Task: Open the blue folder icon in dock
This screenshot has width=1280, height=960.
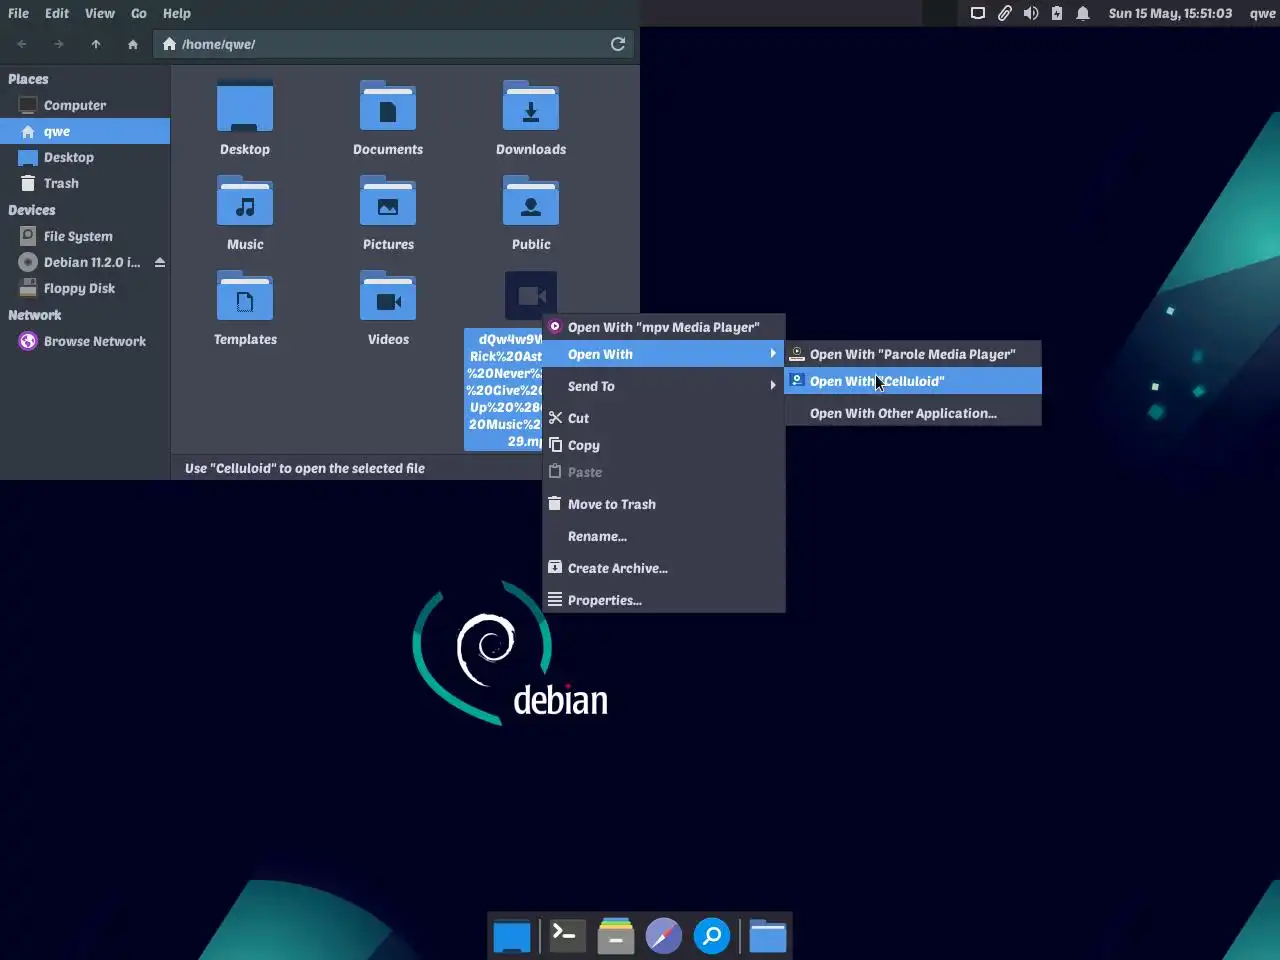Action: click(x=768, y=936)
